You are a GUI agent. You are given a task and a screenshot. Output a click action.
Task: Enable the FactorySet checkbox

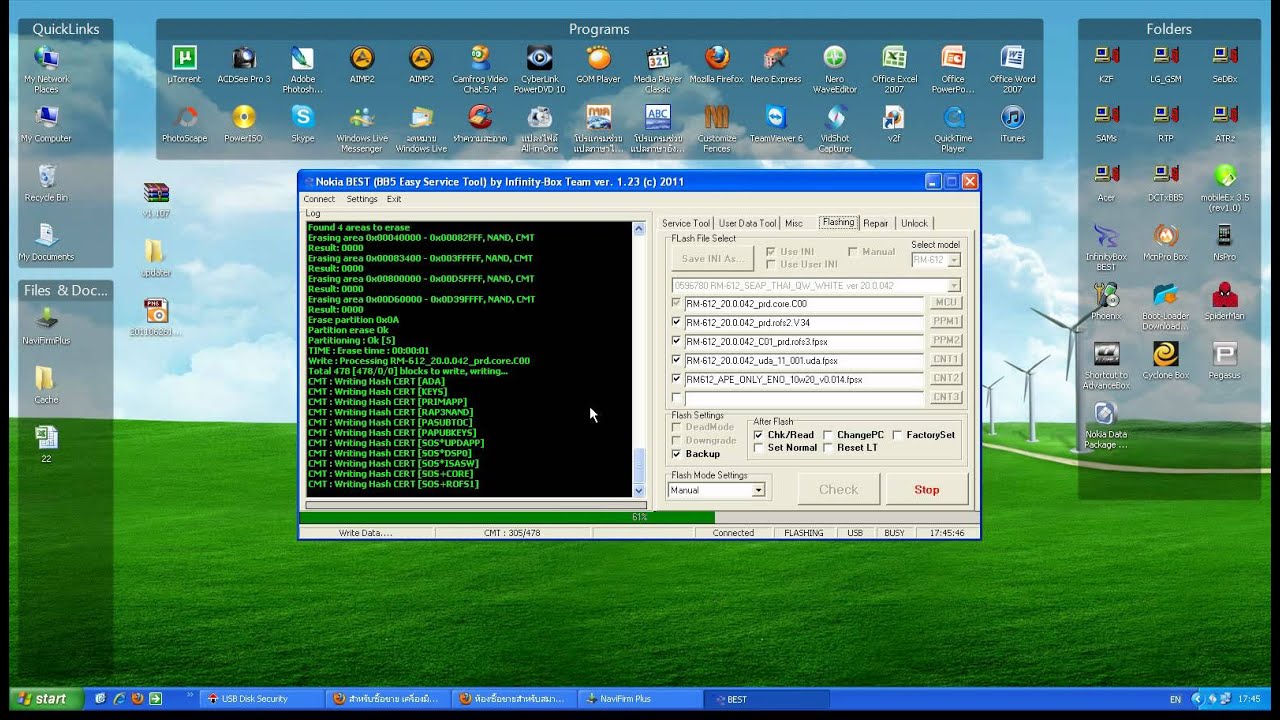coord(897,435)
